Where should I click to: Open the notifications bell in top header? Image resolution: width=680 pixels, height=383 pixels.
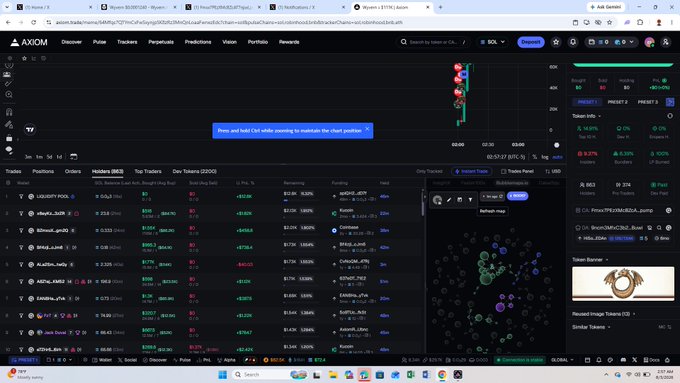click(x=573, y=42)
